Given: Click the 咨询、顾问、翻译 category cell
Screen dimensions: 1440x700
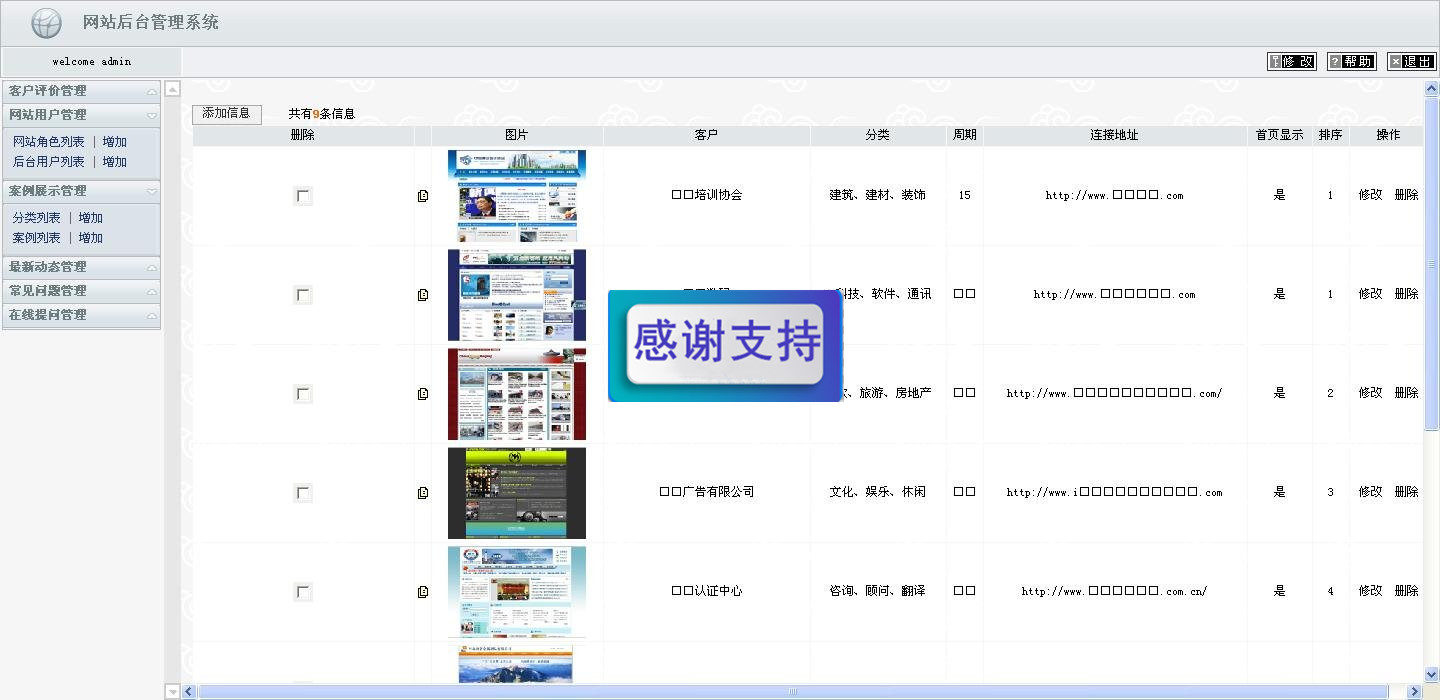Looking at the screenshot, I should (877, 591).
